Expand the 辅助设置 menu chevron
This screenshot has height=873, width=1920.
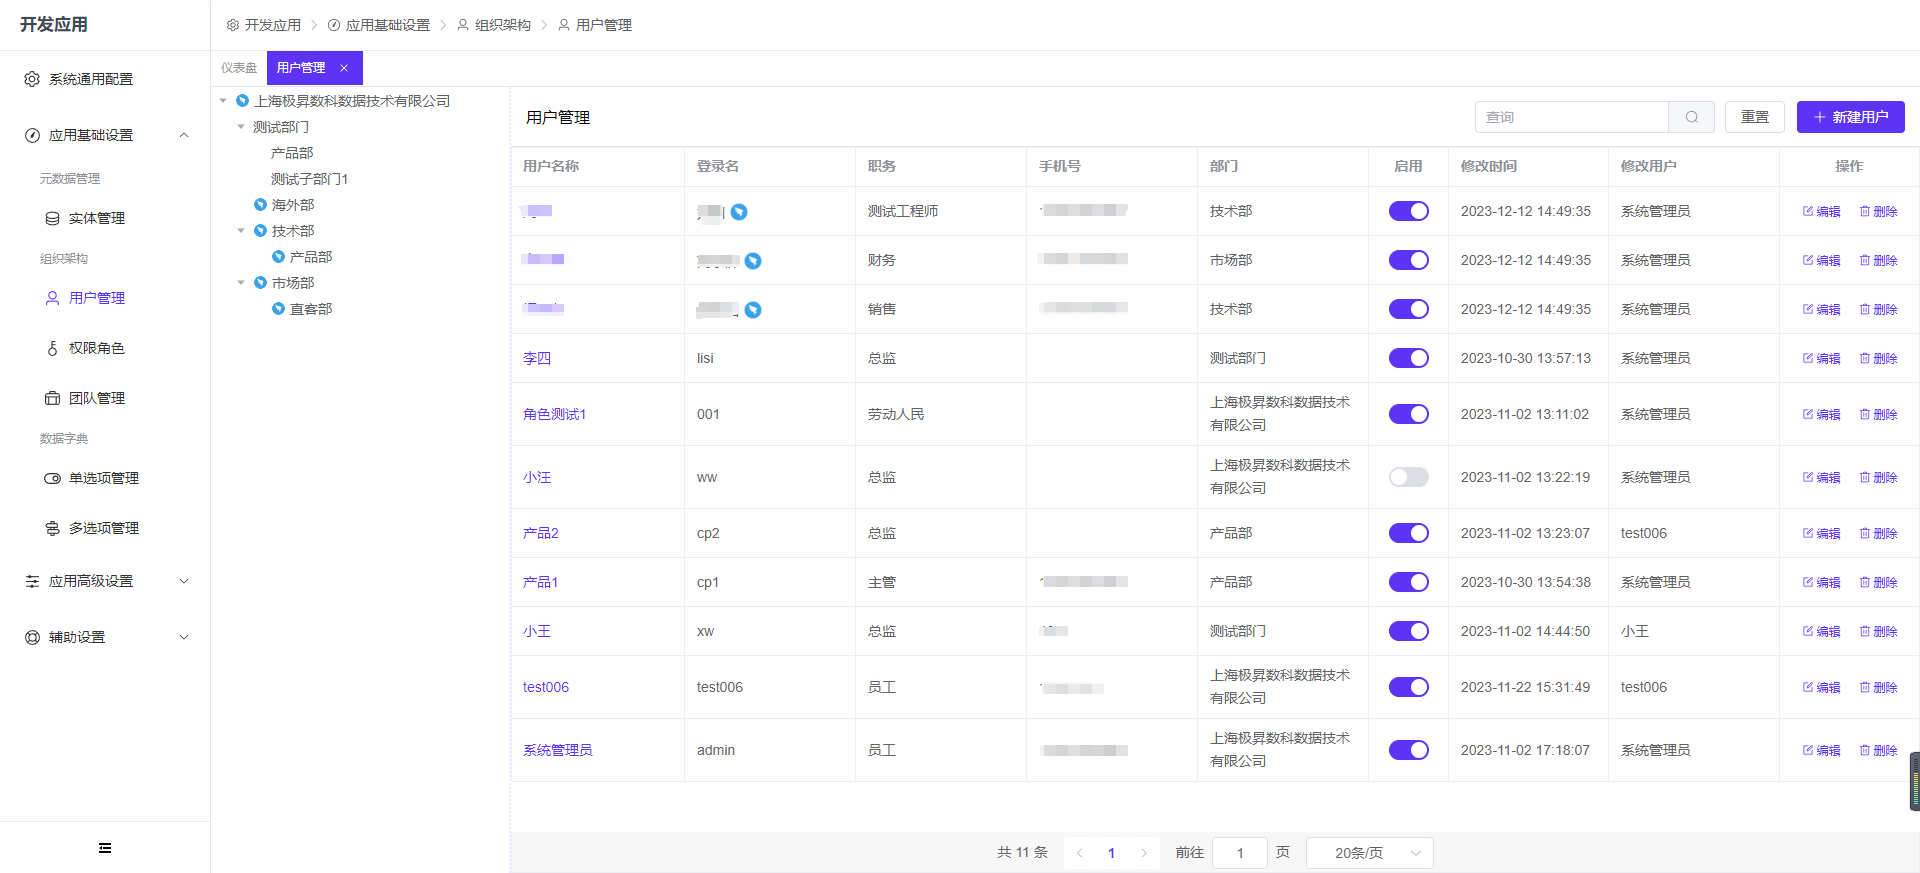184,637
